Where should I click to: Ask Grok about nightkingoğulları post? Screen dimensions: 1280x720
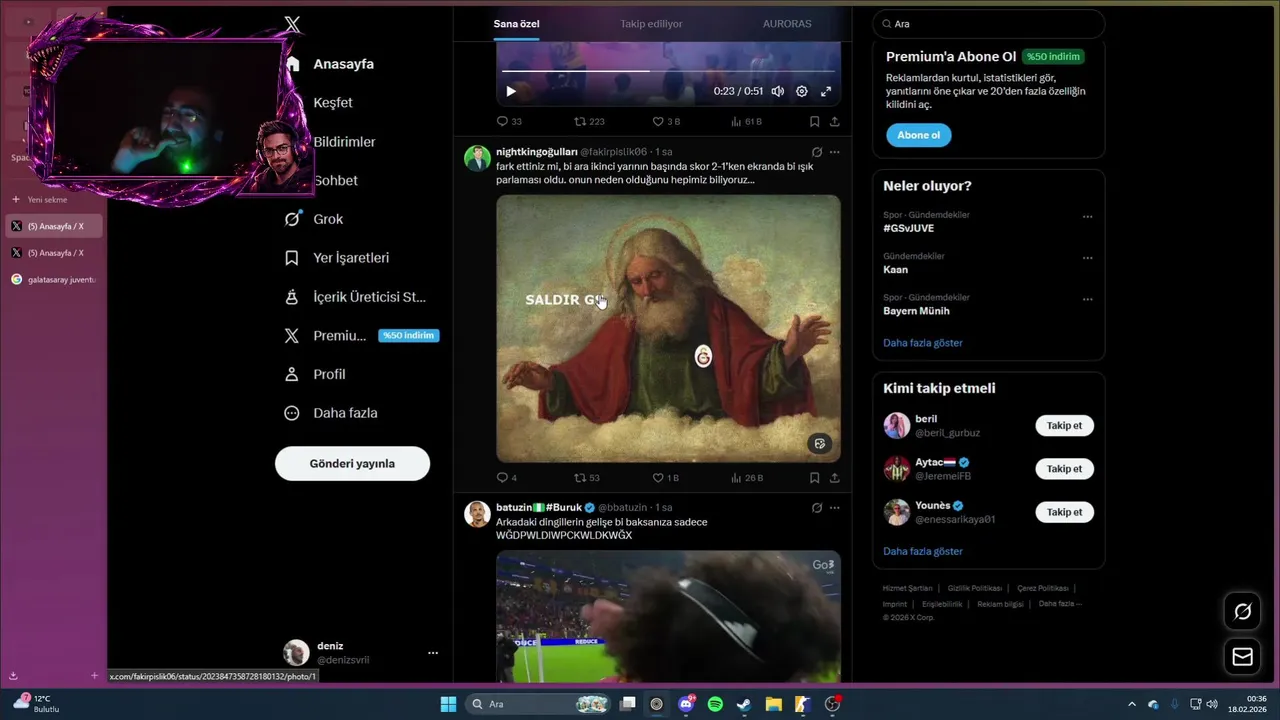(x=817, y=152)
